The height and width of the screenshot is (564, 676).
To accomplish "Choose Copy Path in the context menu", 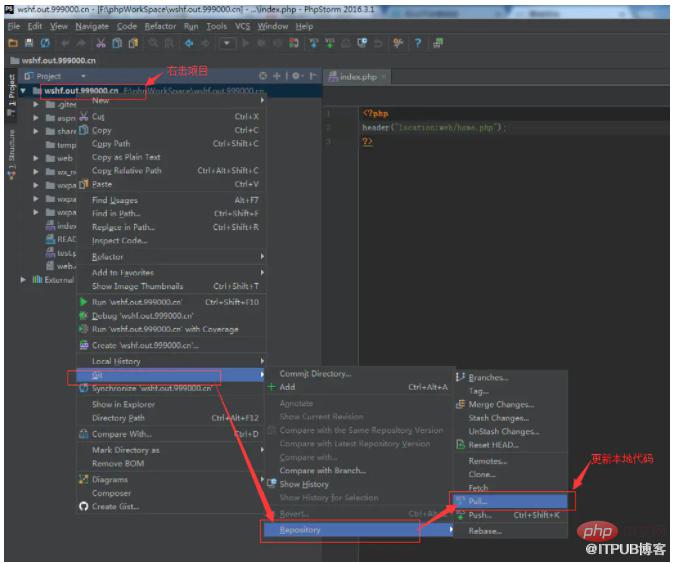I will [171, 144].
